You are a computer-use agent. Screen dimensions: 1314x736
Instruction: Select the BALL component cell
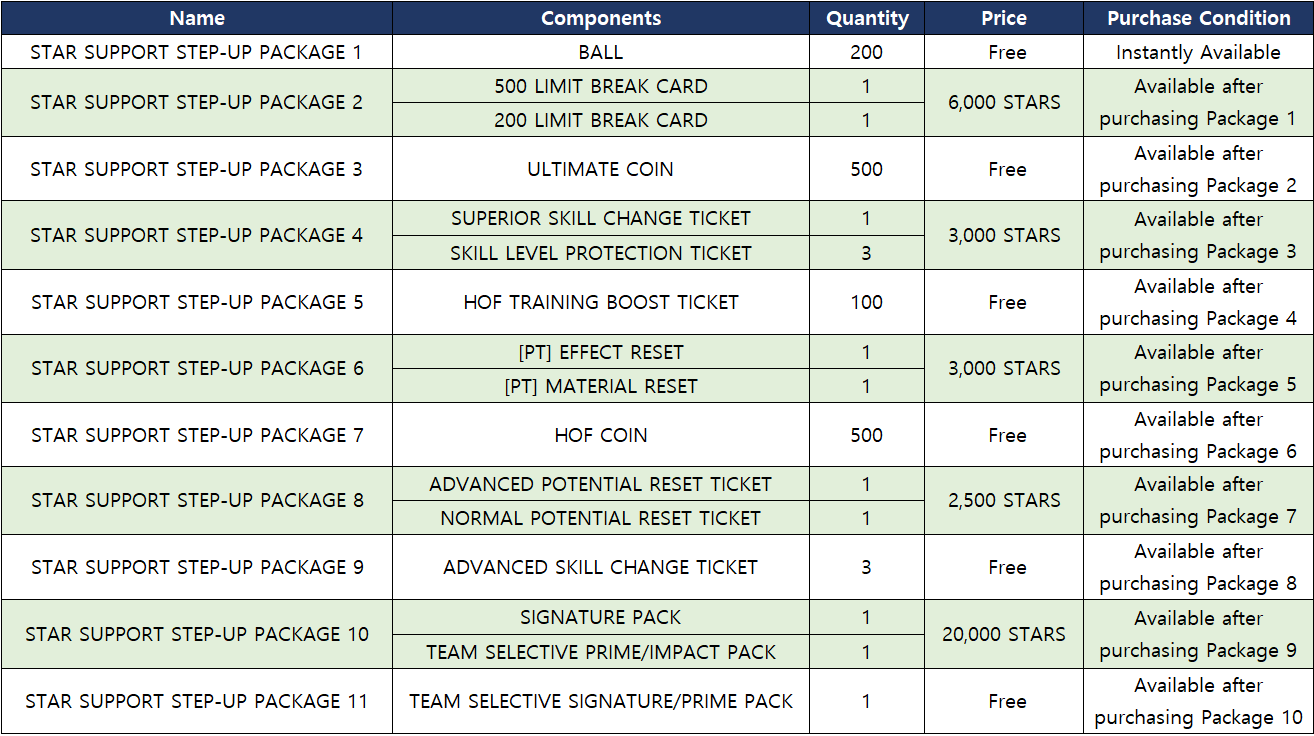pos(600,52)
